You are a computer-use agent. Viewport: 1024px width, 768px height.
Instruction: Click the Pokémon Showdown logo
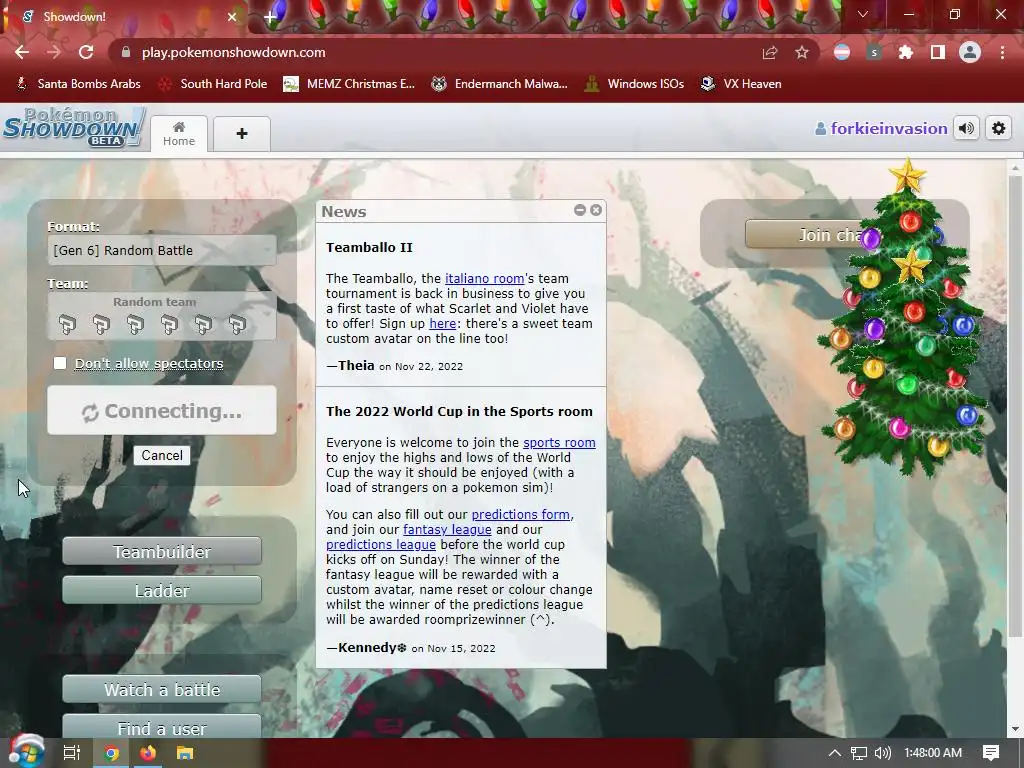tap(74, 127)
